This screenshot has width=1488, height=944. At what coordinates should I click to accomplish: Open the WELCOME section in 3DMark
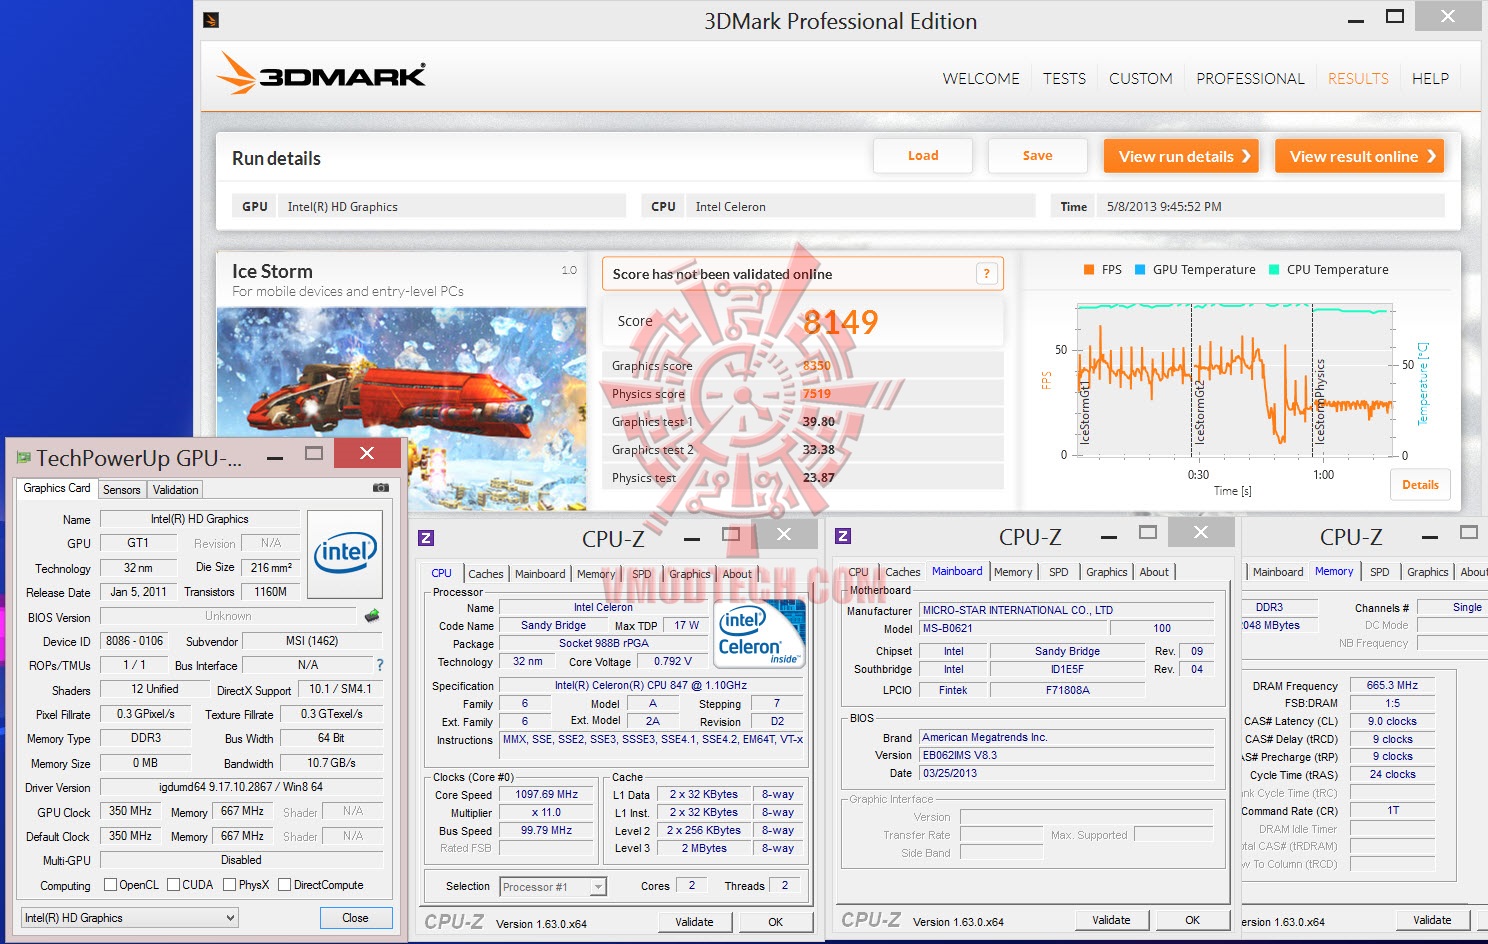pyautogui.click(x=981, y=79)
